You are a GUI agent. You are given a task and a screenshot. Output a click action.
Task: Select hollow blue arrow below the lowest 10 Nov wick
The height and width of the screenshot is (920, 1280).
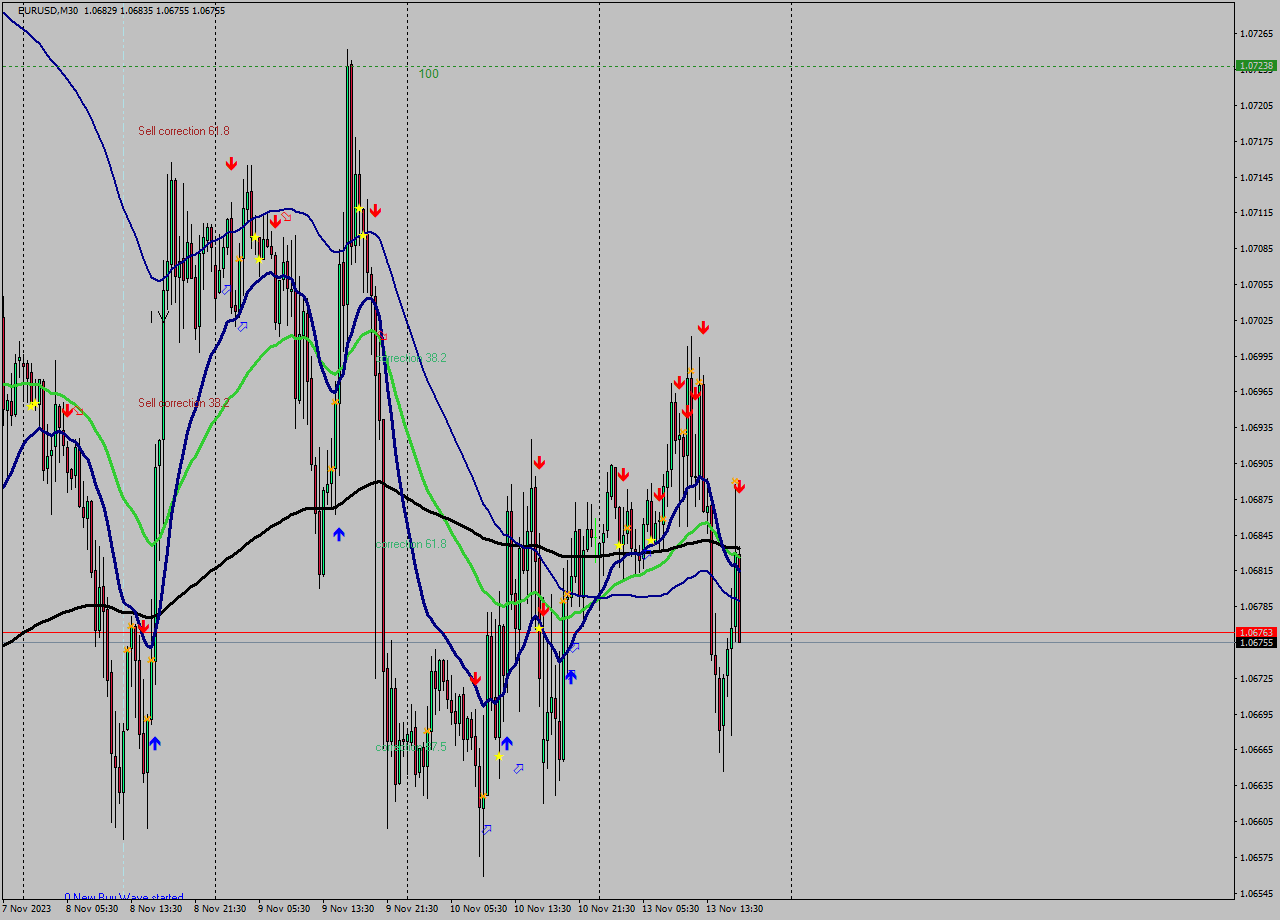[487, 830]
